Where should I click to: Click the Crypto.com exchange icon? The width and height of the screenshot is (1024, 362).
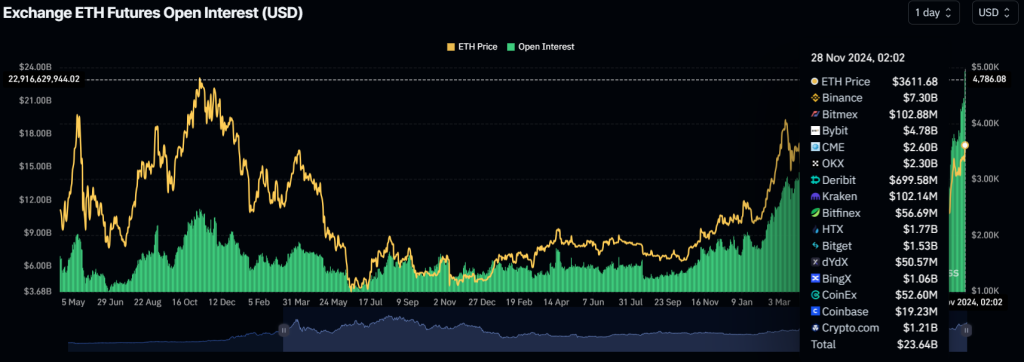coord(814,327)
